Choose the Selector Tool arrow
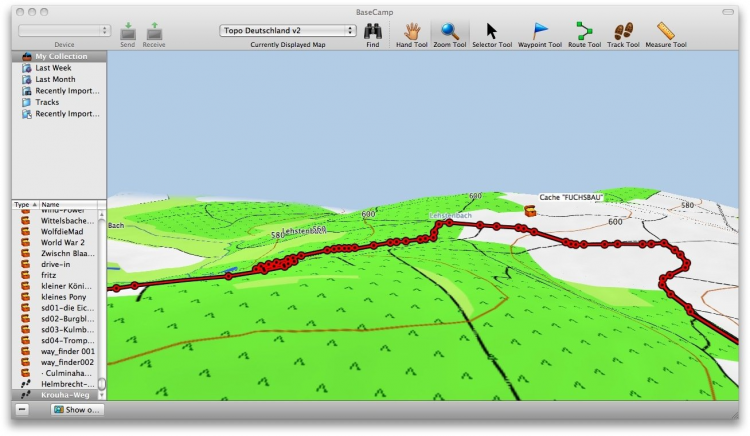750x436 pixels. (492, 35)
